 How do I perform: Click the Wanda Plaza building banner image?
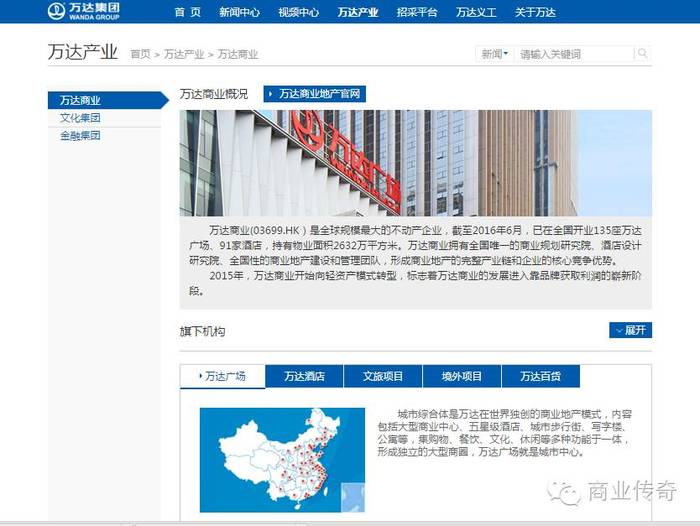(416, 163)
